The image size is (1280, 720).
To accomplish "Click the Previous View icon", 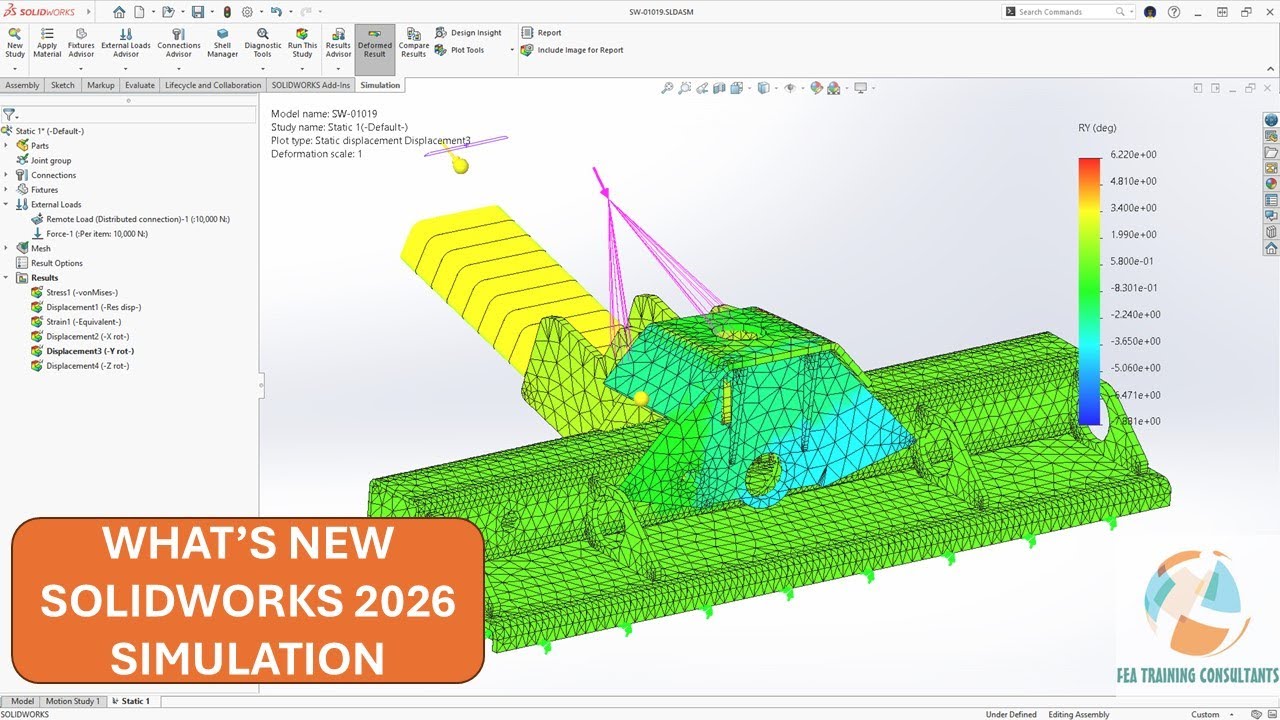I will [702, 88].
